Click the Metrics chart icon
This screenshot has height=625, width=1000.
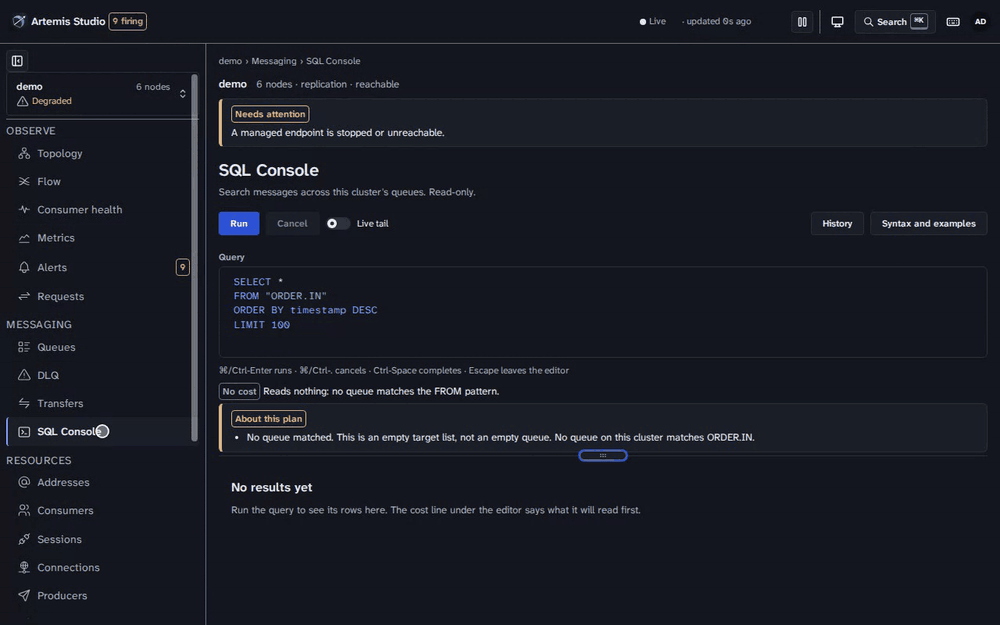point(24,238)
